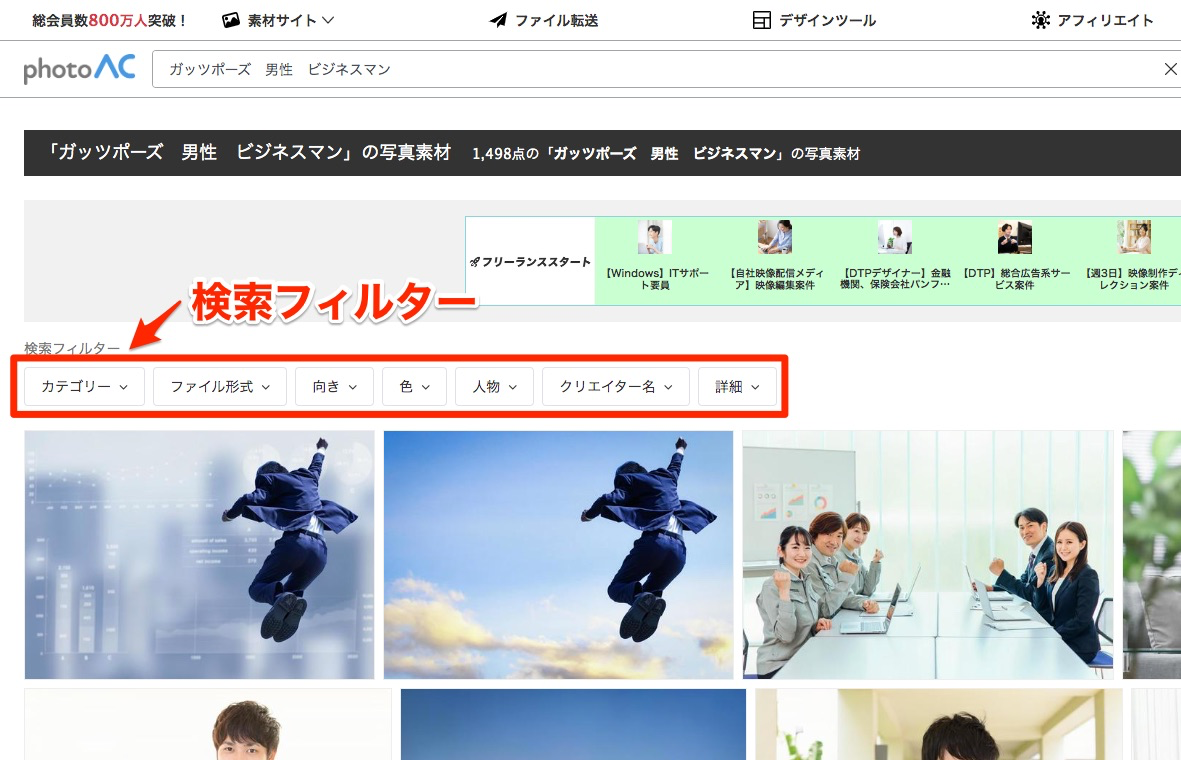Viewport: 1181px width, 760px height.
Task: Click the photo icon beside 素材サイト
Action: point(231,18)
